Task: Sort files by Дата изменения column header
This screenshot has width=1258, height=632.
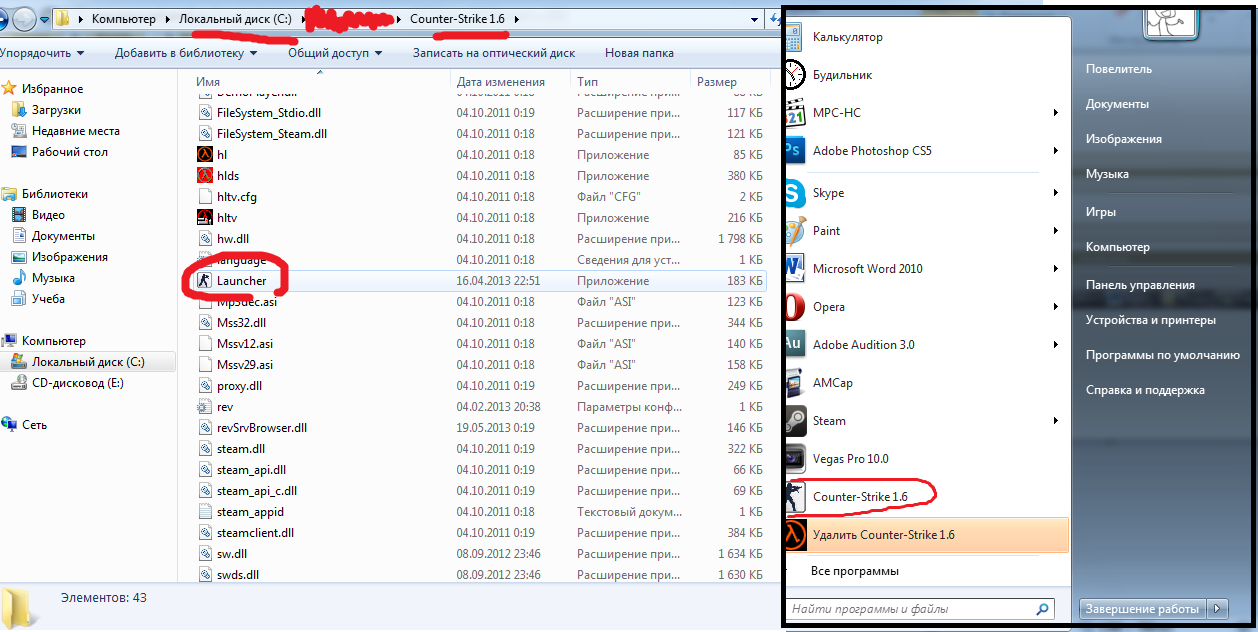Action: 510,82
